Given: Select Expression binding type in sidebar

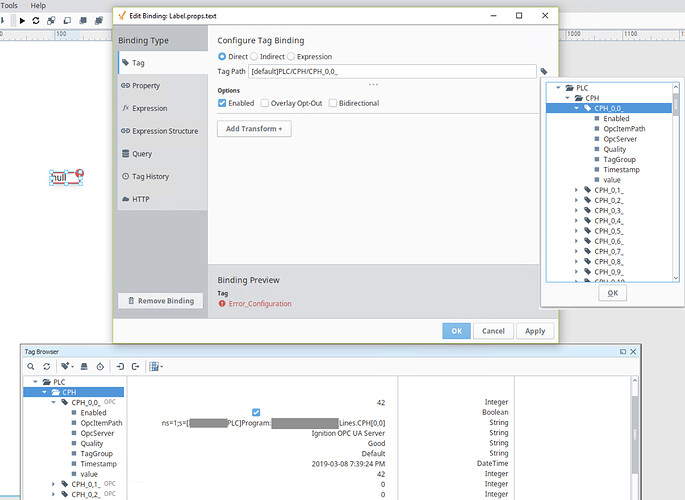Looking at the screenshot, I should (163, 108).
